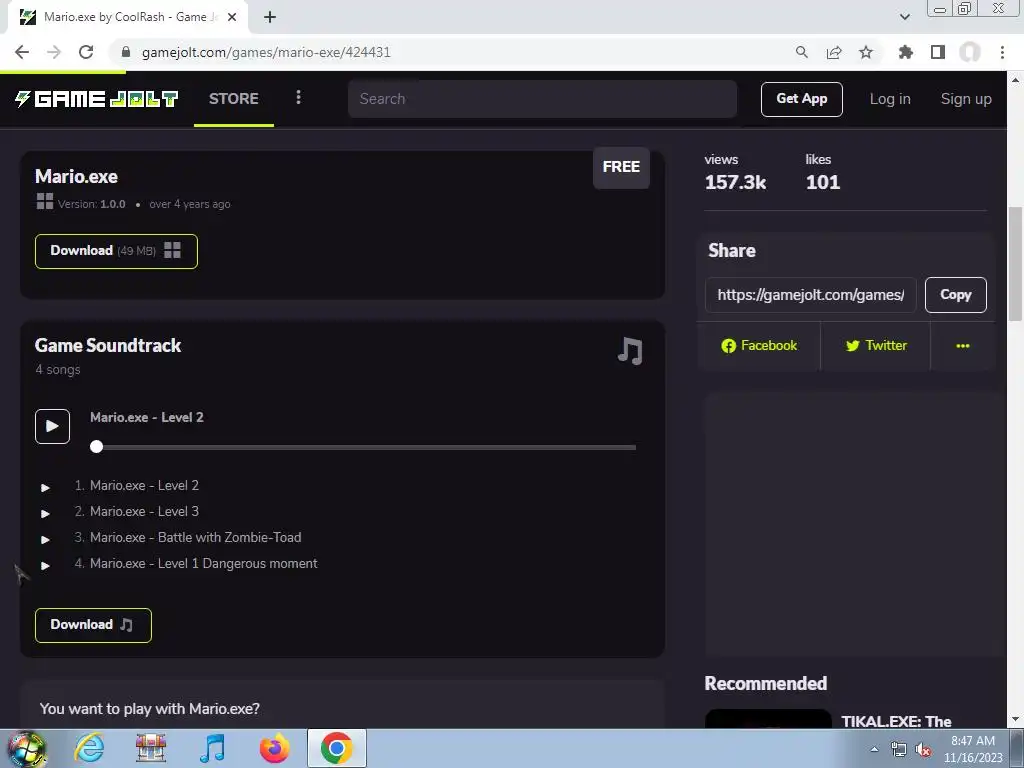Open the Log in link
Image resolution: width=1024 pixels, height=768 pixels.
889,99
